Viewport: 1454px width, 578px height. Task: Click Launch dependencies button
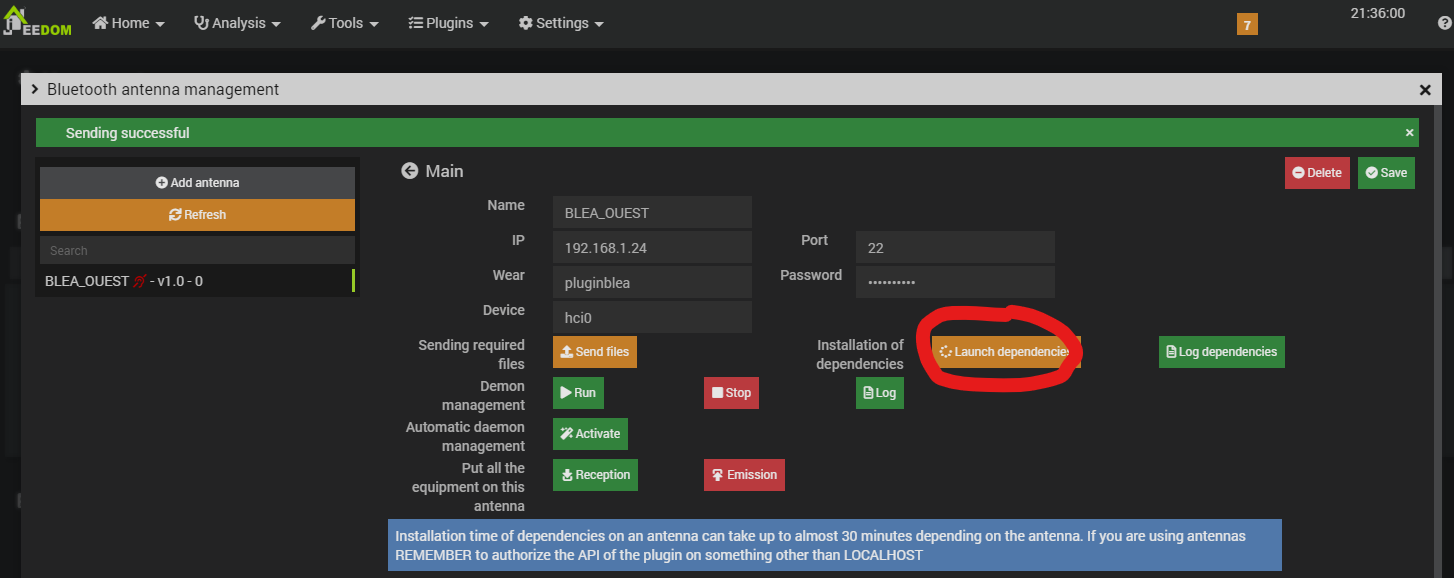click(x=1006, y=352)
